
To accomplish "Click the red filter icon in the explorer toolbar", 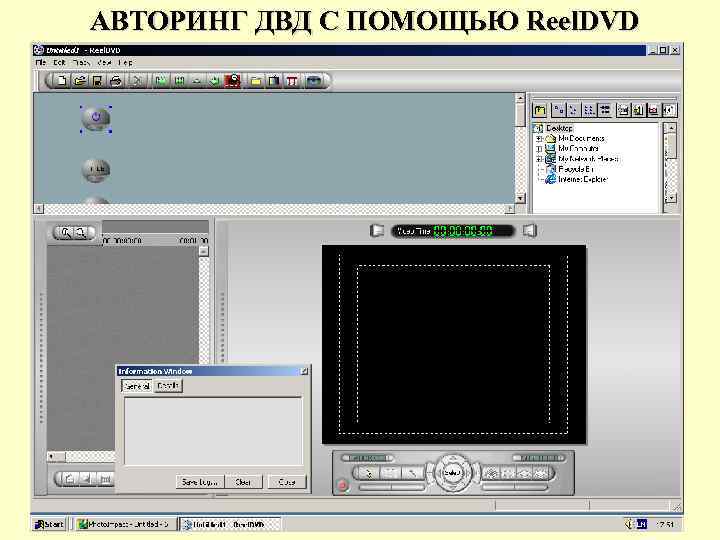I will (x=653, y=110).
